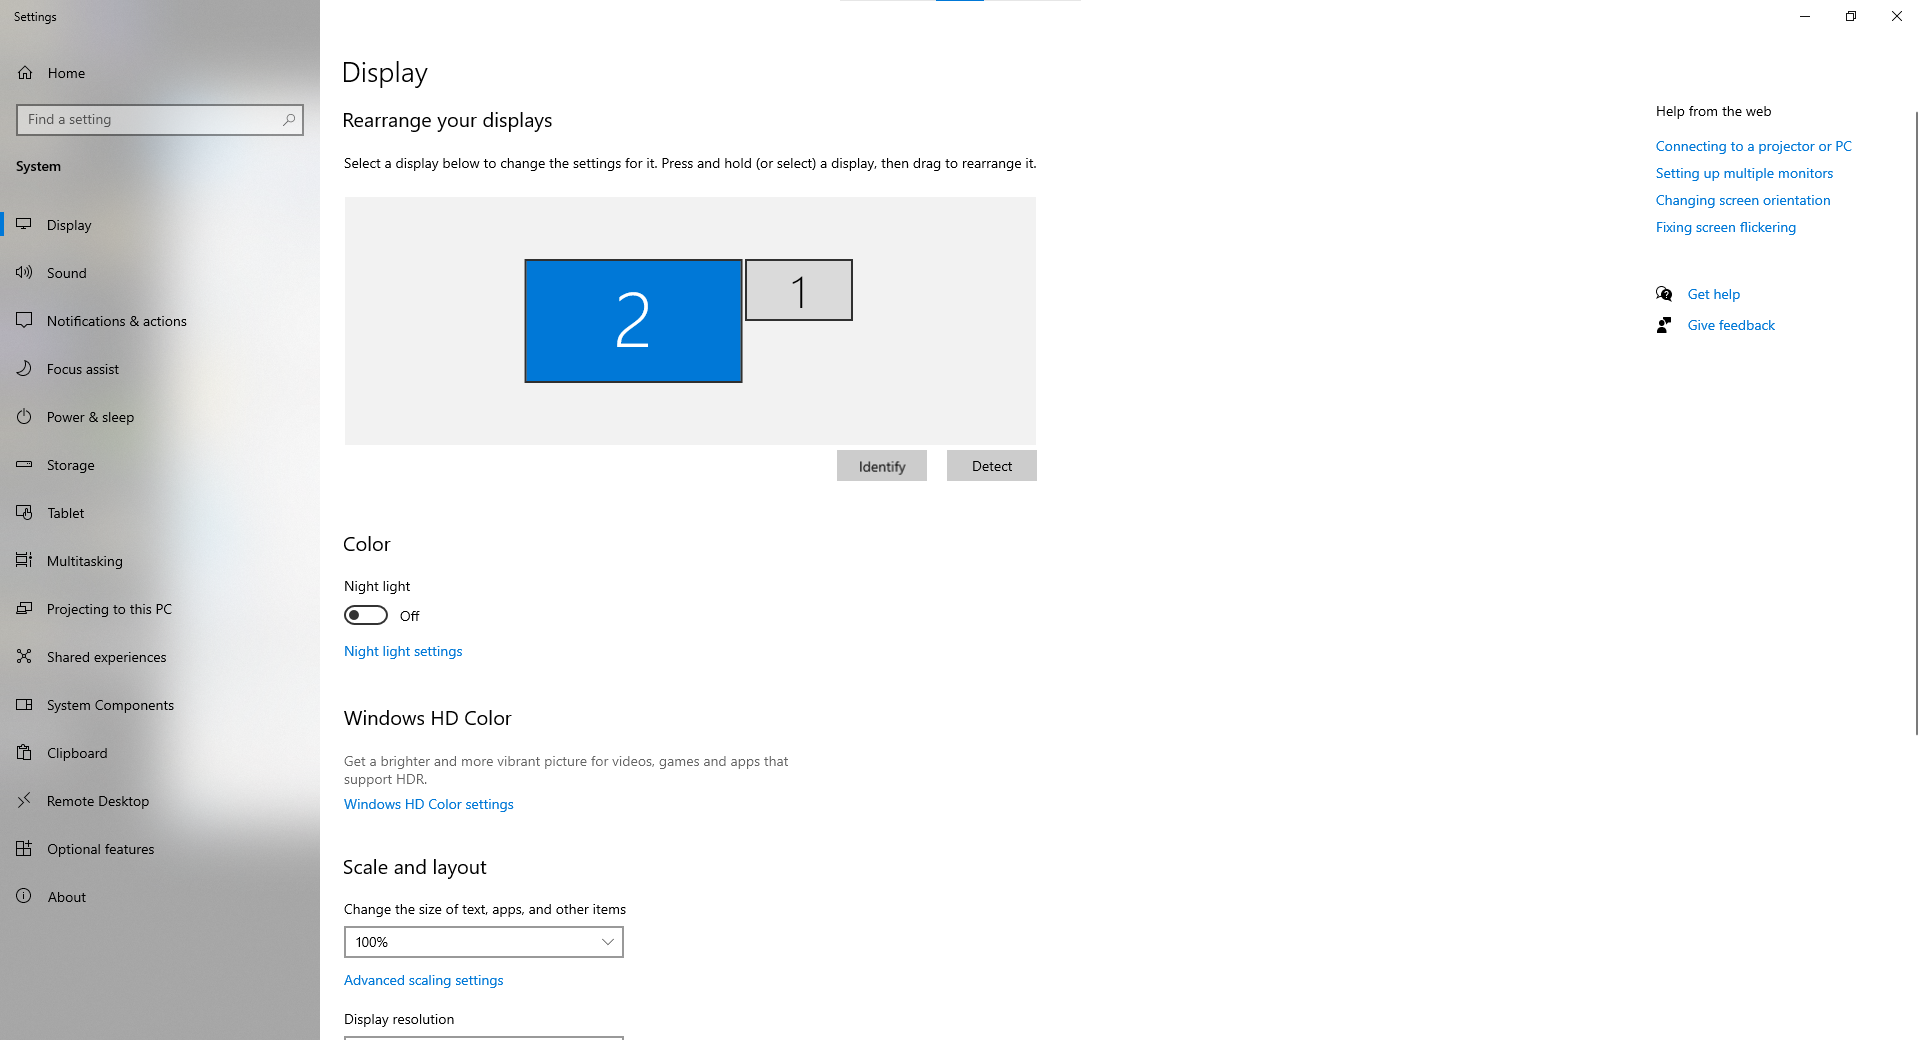Click the search magnifier icon
The image size is (1920, 1040).
[289, 120]
